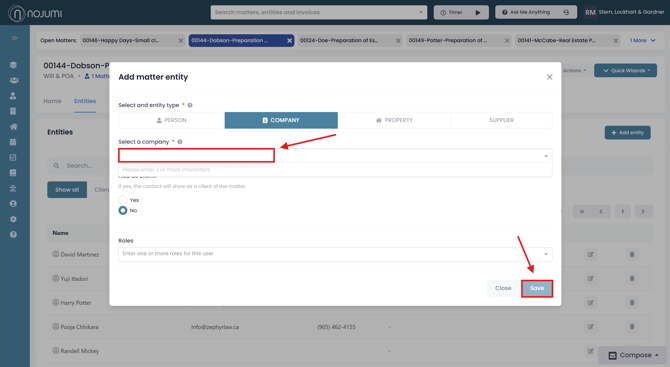Choose the COMPANY entity type
Screen dimensions: 670x367
pyautogui.click(x=281, y=120)
